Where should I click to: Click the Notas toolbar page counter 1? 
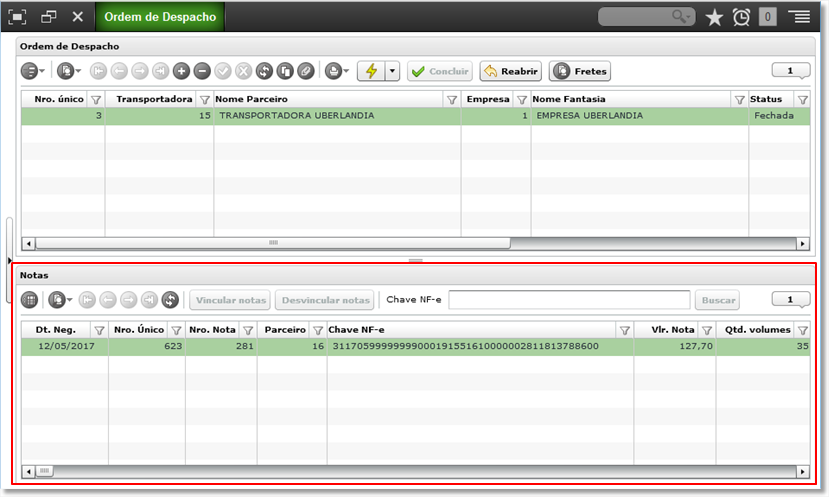click(790, 300)
